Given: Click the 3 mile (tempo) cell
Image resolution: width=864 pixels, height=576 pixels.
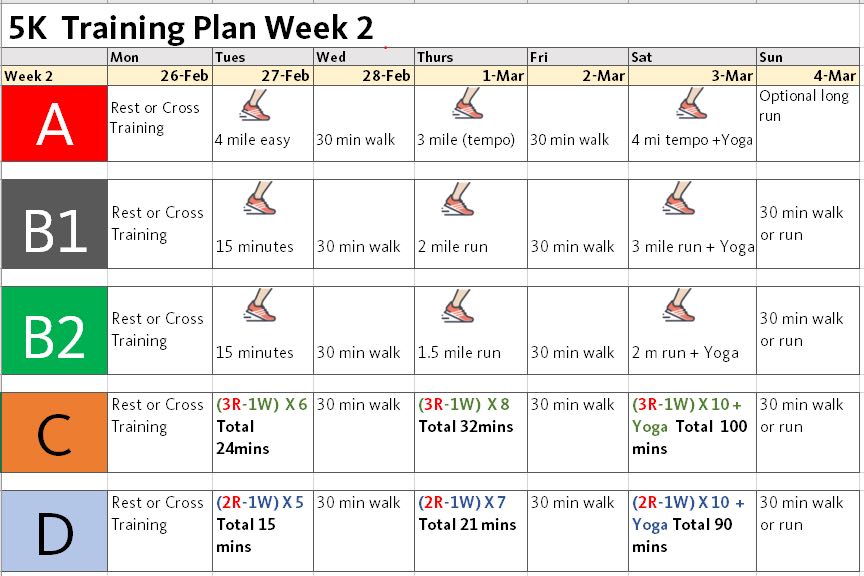Looking at the screenshot, I should 471,123.
